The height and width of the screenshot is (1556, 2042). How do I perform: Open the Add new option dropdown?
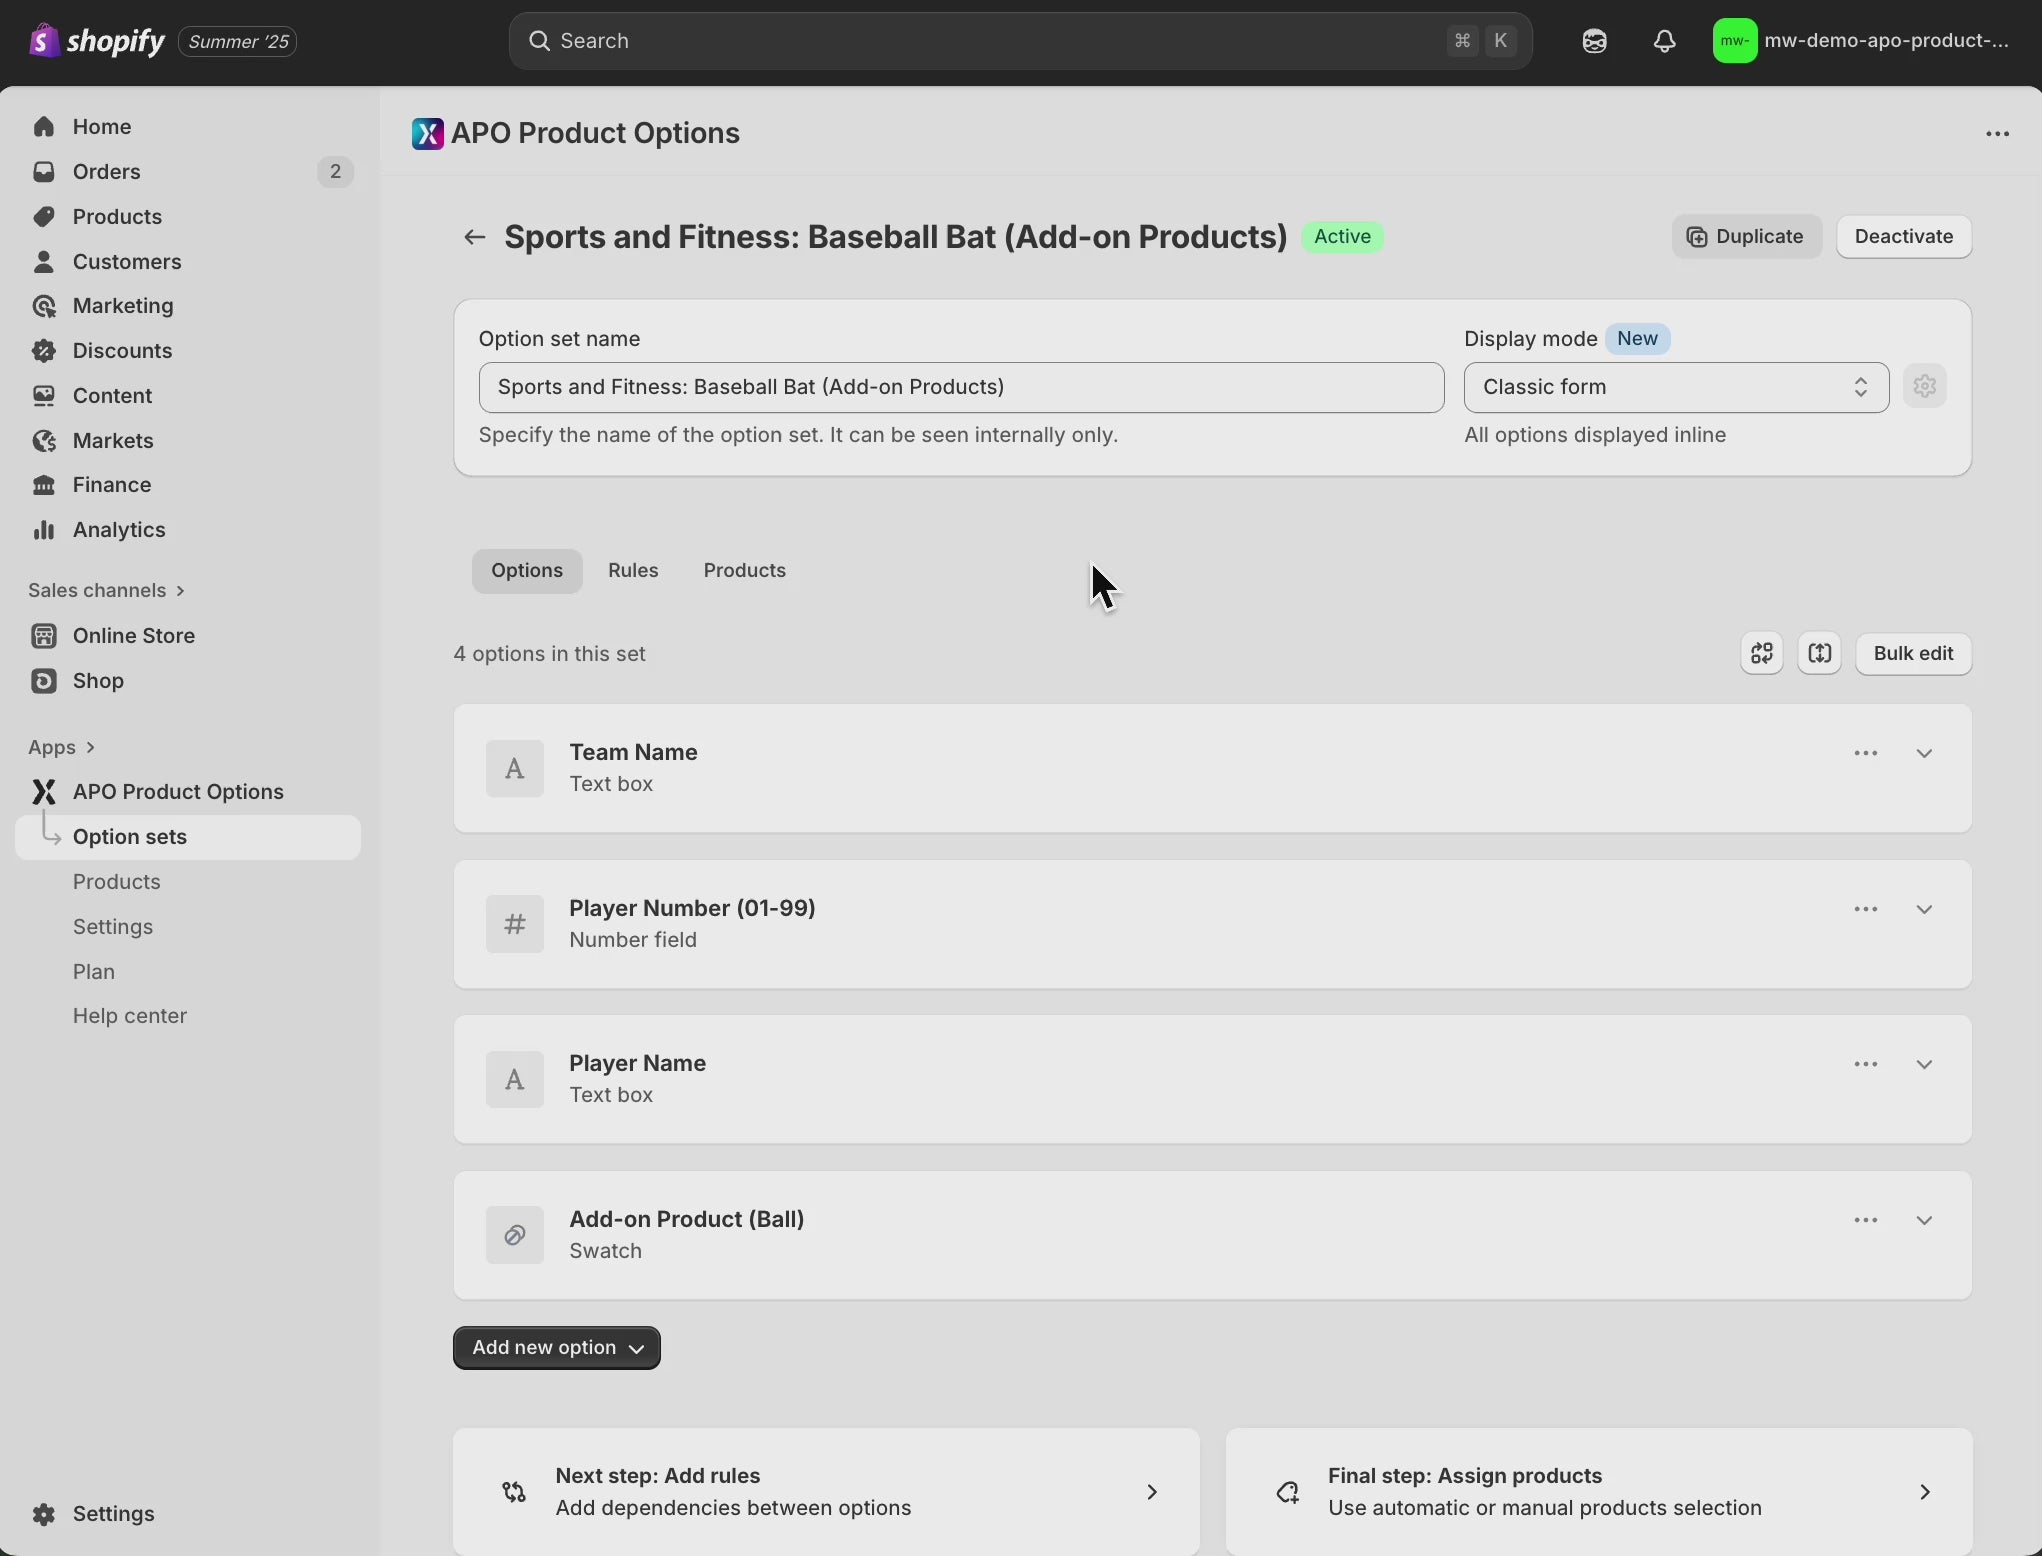[557, 1348]
